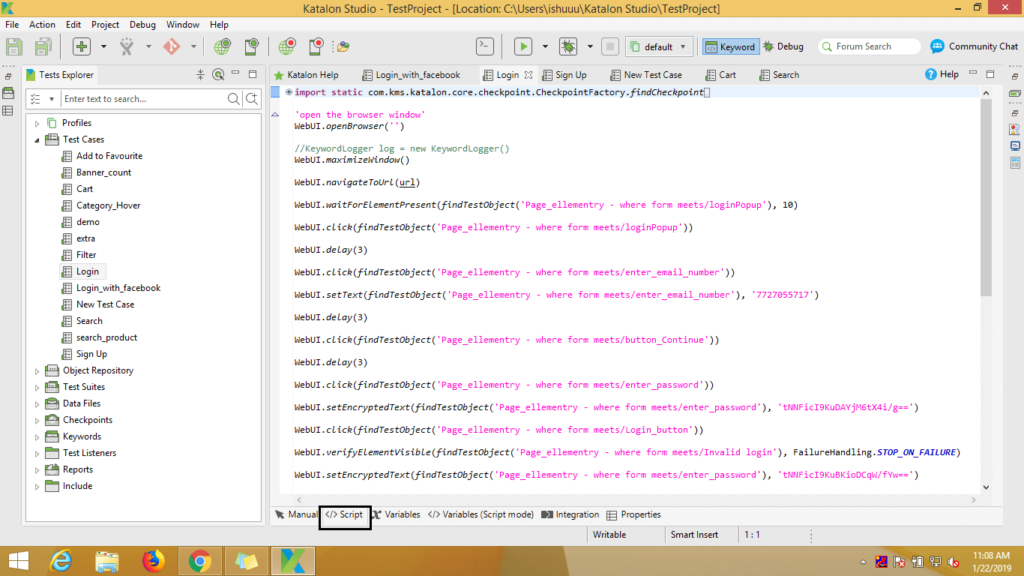Collapse the Test Cases folder

(x=37, y=140)
